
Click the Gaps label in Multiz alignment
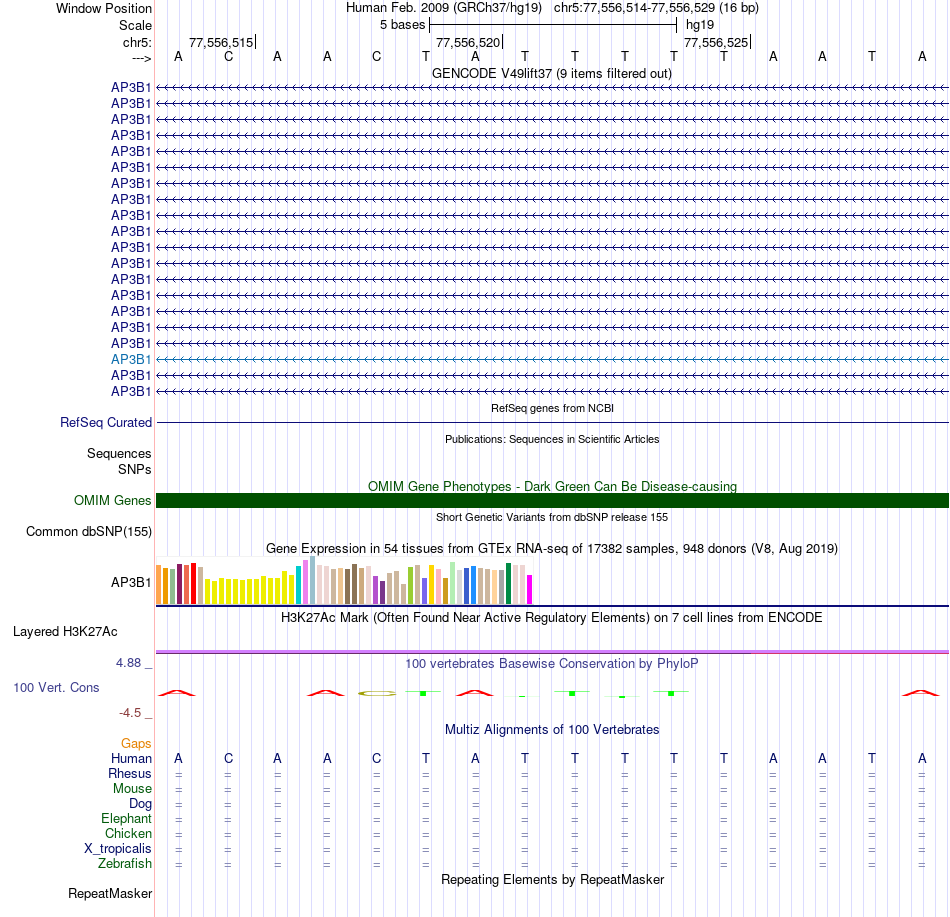[x=136, y=743]
